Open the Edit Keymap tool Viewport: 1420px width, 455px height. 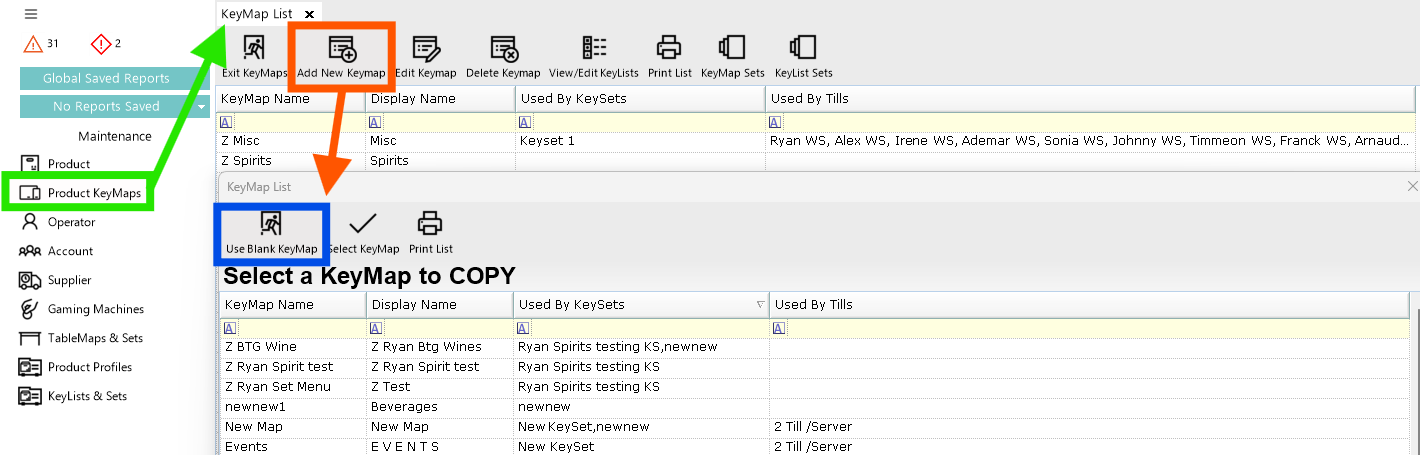[x=426, y=48]
